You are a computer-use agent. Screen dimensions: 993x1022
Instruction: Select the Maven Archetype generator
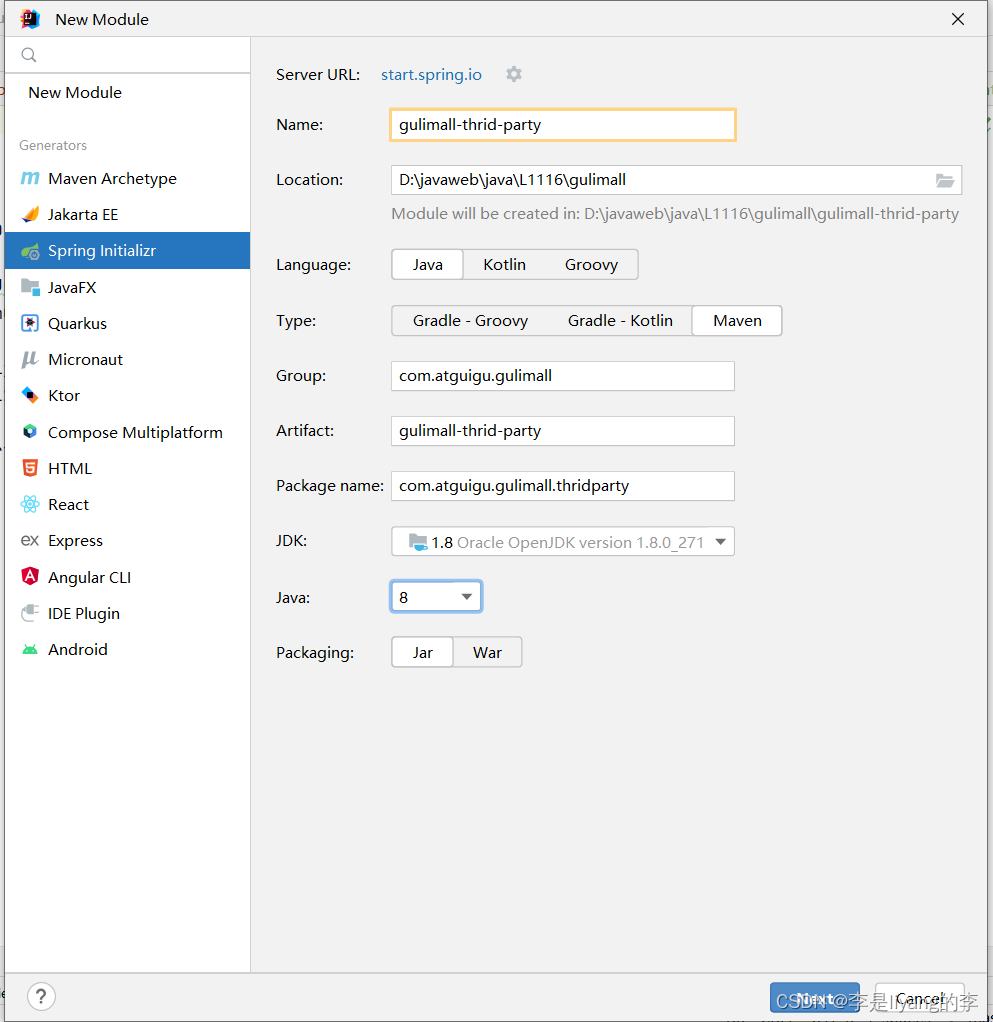click(x=111, y=178)
